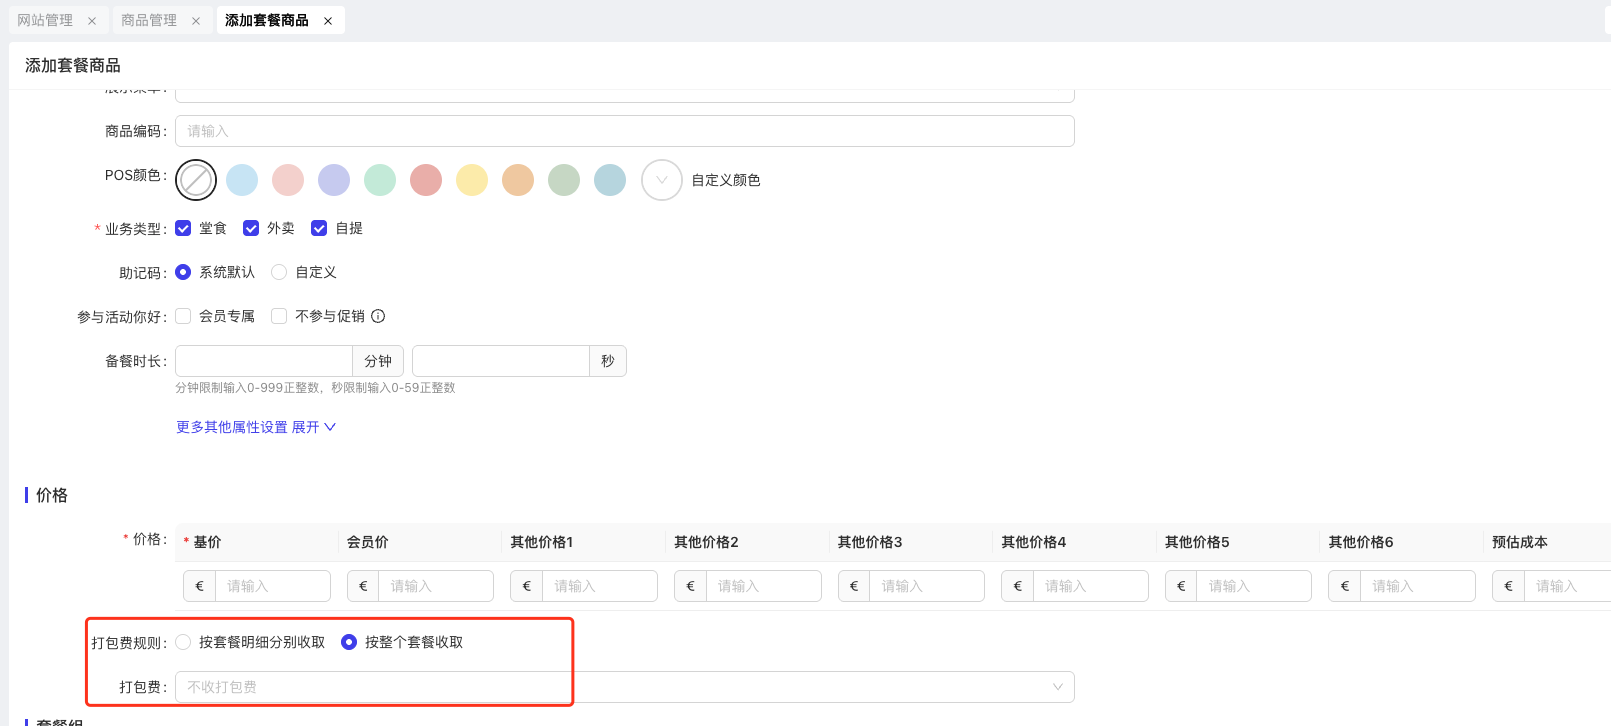Close the 添加套餐商品 tab
The image size is (1611, 726).
[328, 21]
